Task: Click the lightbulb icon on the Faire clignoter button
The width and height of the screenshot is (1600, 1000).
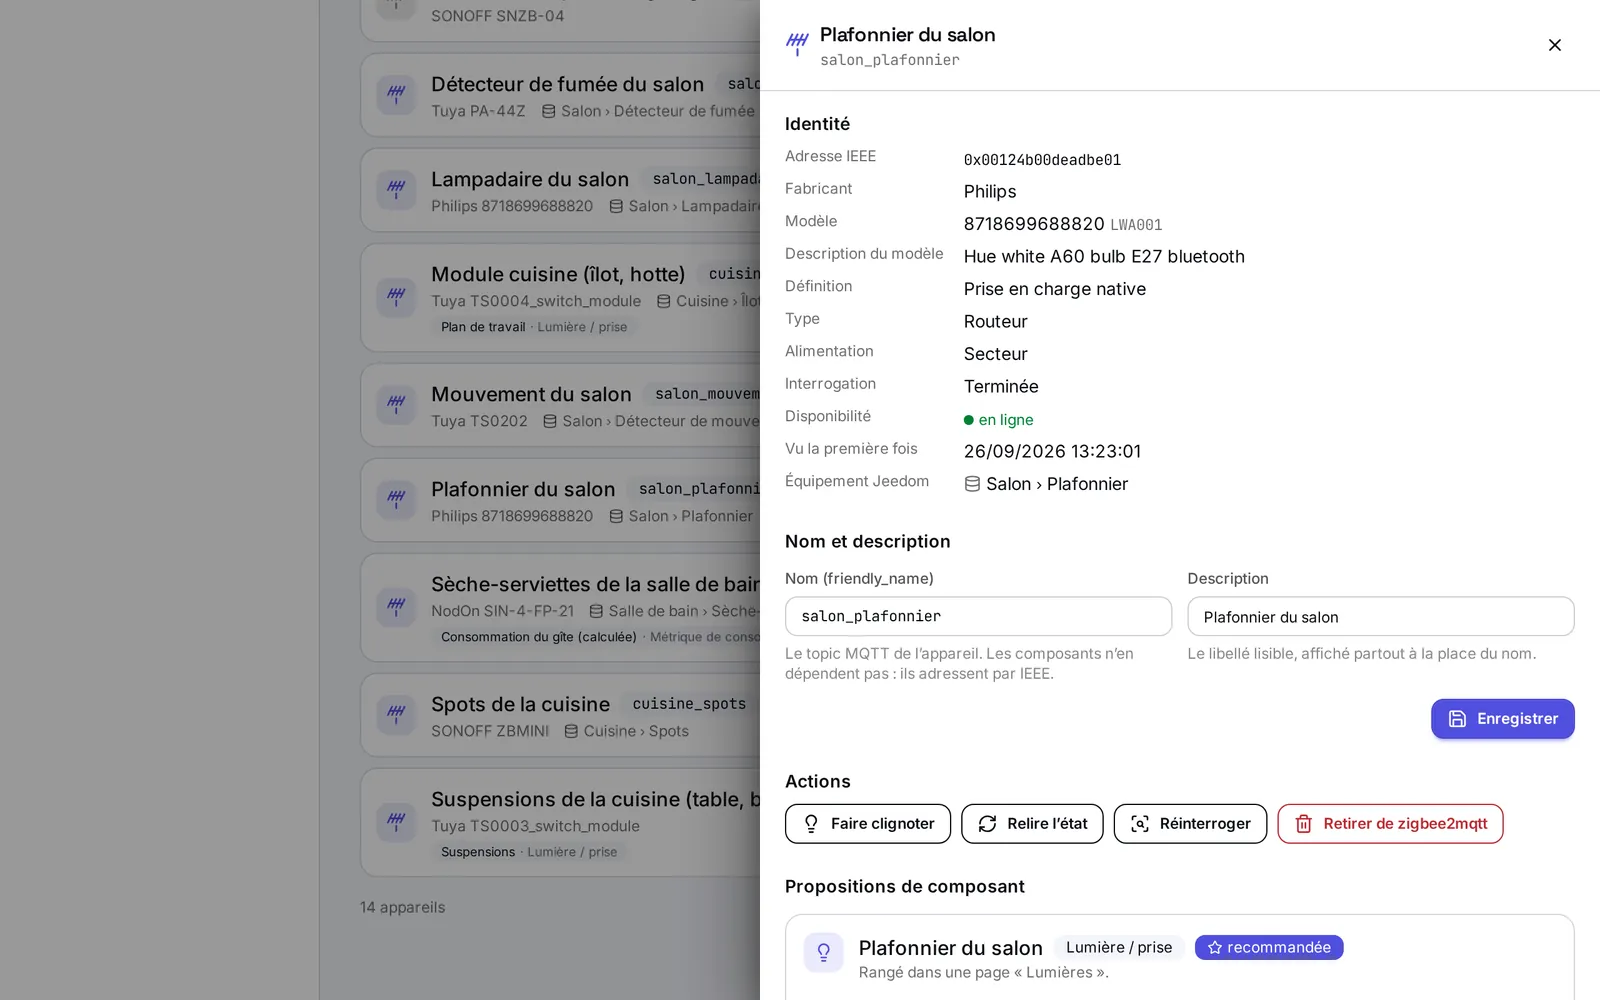Action: (x=811, y=824)
